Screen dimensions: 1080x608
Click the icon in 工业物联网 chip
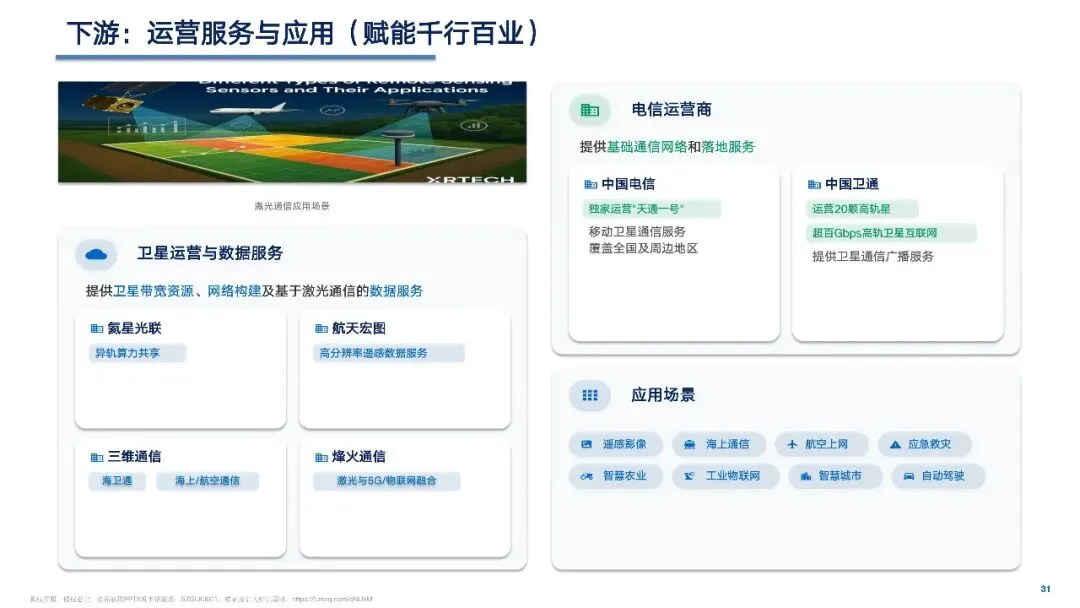(x=689, y=476)
